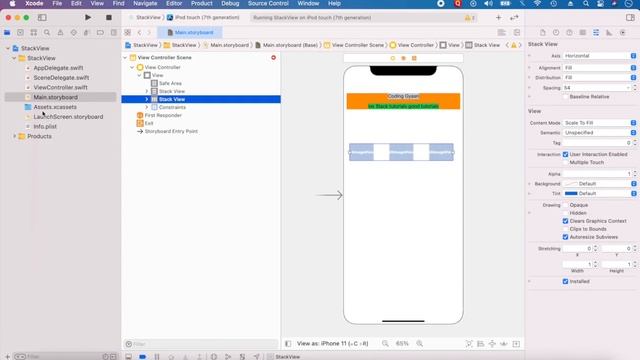Enable Multiple Touch checkbox
This screenshot has height=360, width=640.
(x=565, y=162)
